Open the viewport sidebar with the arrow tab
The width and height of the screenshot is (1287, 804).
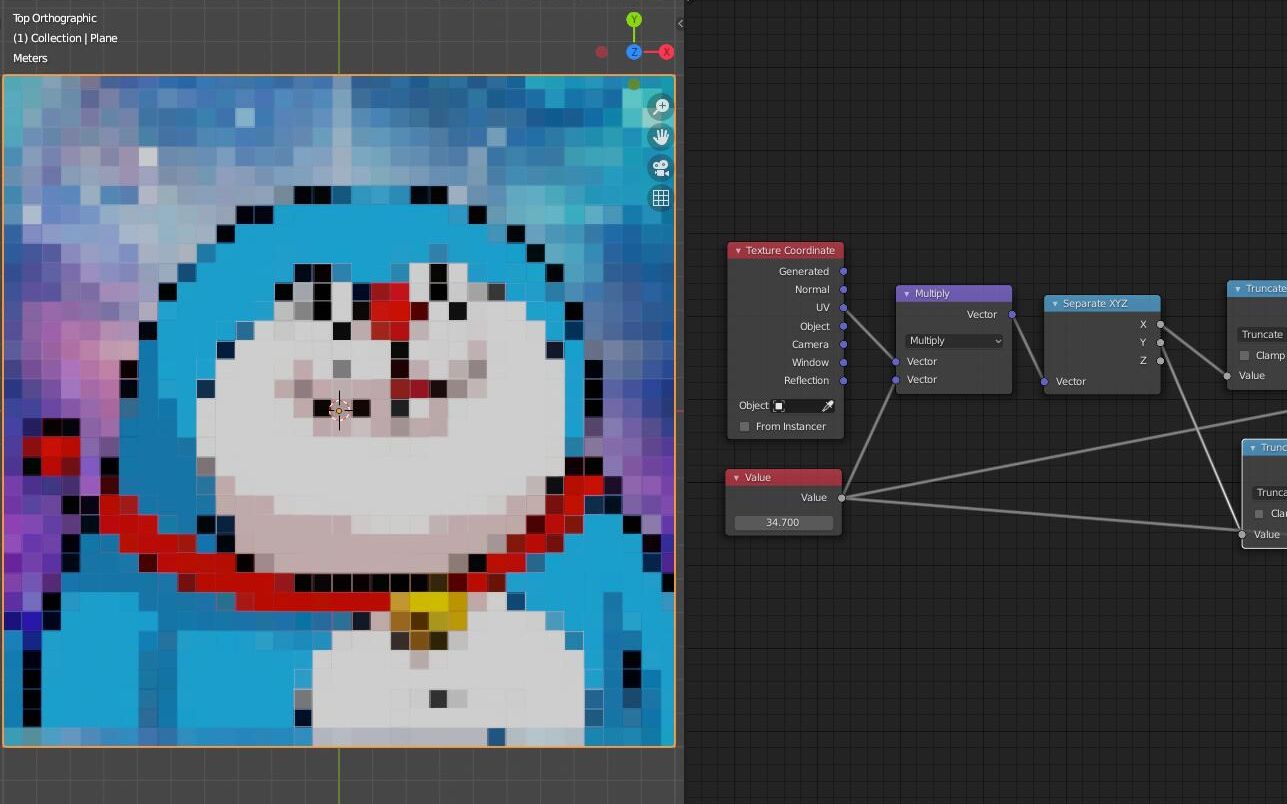680,23
